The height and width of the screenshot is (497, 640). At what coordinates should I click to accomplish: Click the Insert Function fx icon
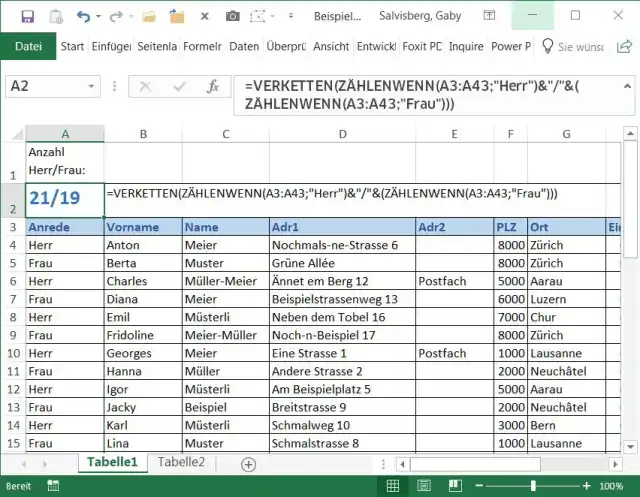[x=213, y=87]
